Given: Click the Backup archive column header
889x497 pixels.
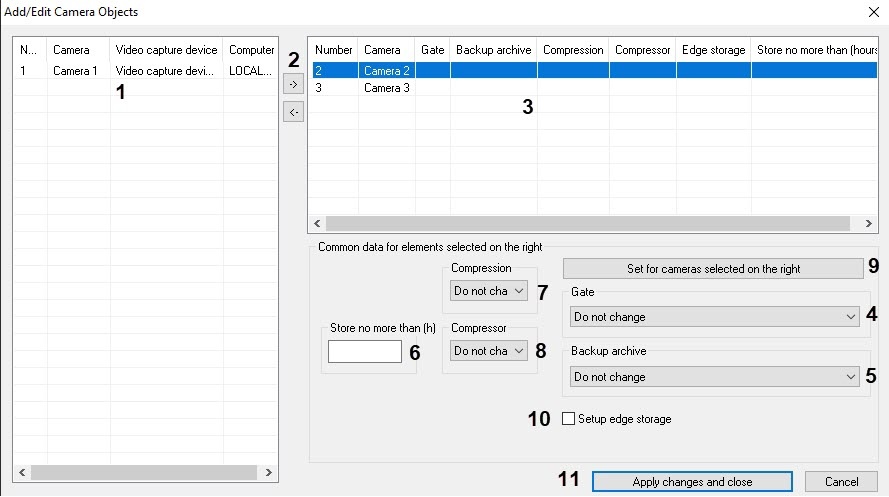Looking at the screenshot, I should (493, 49).
